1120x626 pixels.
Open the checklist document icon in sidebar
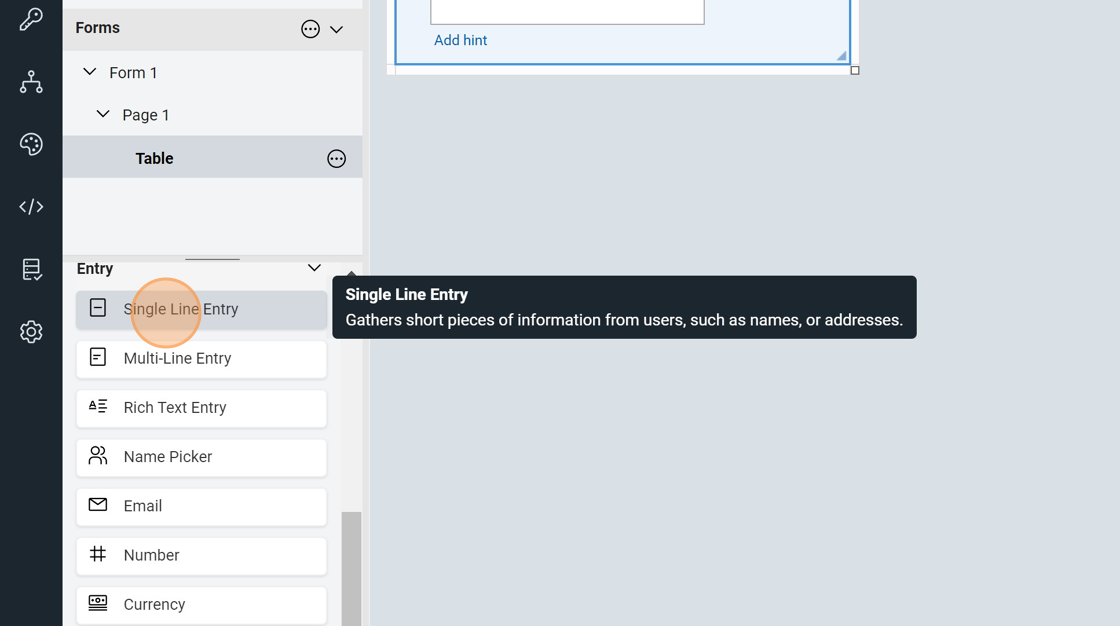click(x=31, y=269)
